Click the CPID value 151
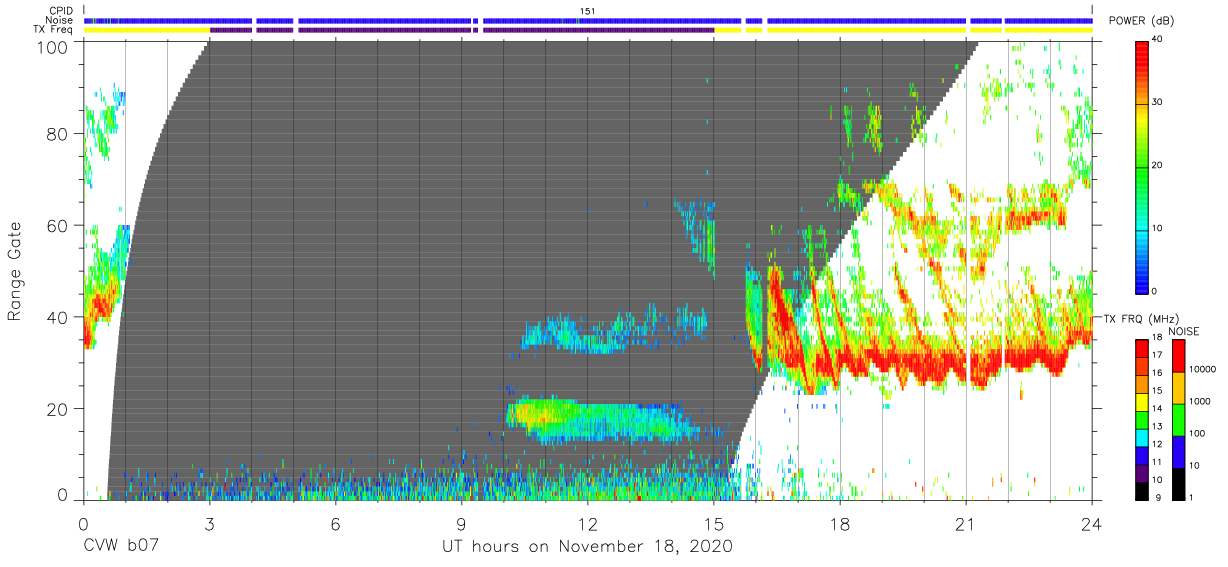Viewport: 1228px width, 567px height. coord(588,11)
